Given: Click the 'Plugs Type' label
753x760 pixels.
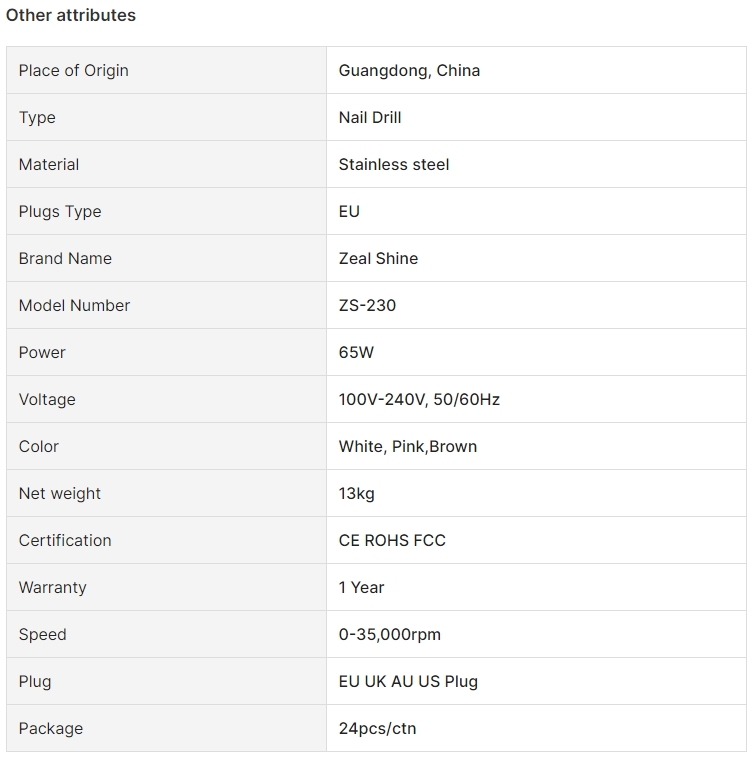Looking at the screenshot, I should (60, 212).
